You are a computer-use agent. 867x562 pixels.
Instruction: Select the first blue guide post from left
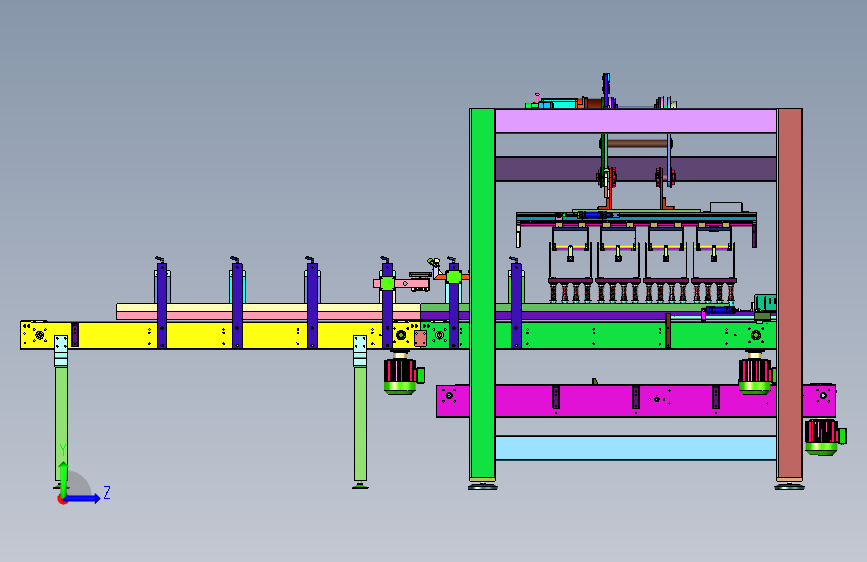[162, 305]
